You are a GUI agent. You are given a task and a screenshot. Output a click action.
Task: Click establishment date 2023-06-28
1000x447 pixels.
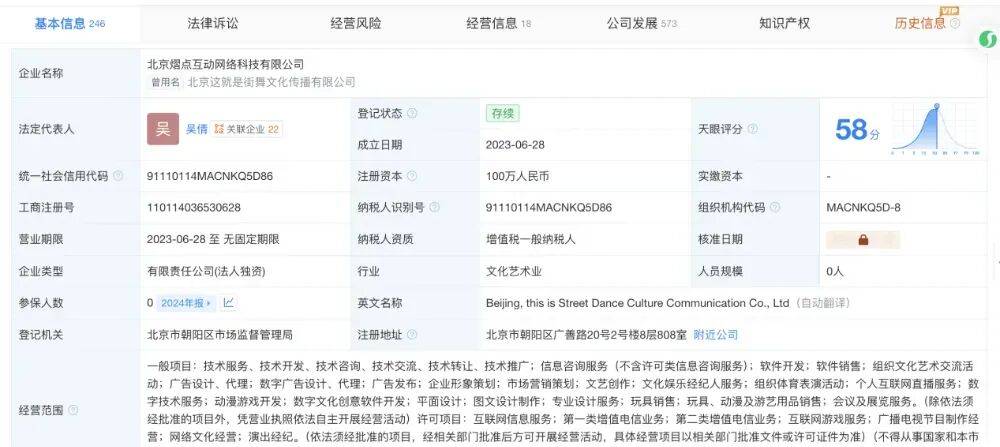pyautogui.click(x=515, y=145)
